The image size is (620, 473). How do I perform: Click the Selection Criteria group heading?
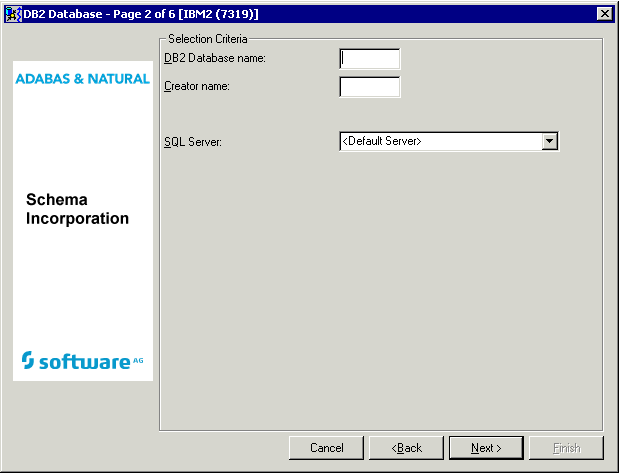click(207, 39)
